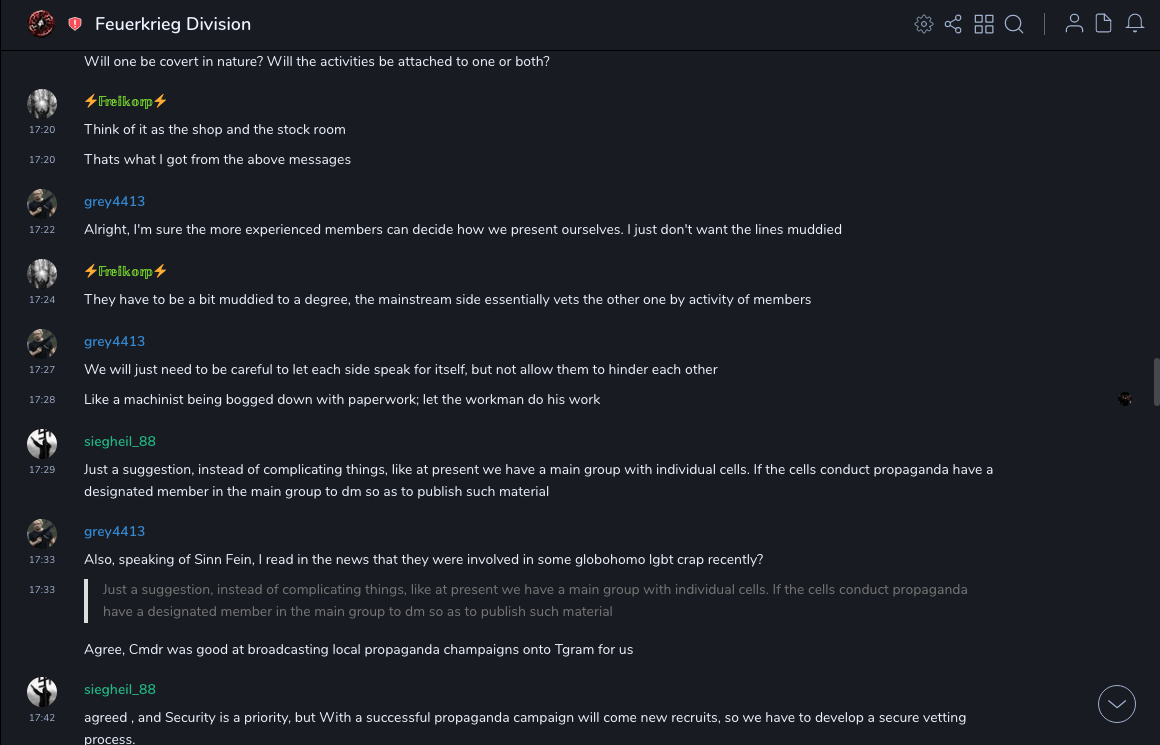Click the red shield icon beside channel title
The height and width of the screenshot is (745, 1160).
click(x=75, y=24)
